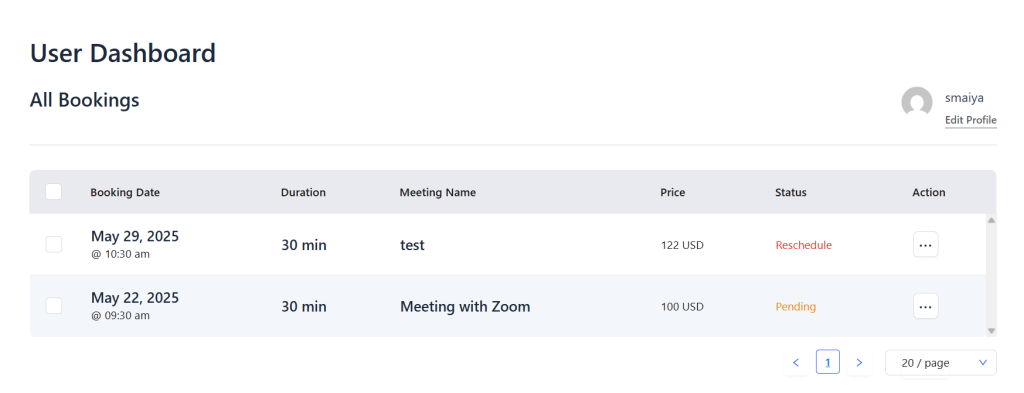Click the vertical scrollbar track of the table

(x=991, y=275)
